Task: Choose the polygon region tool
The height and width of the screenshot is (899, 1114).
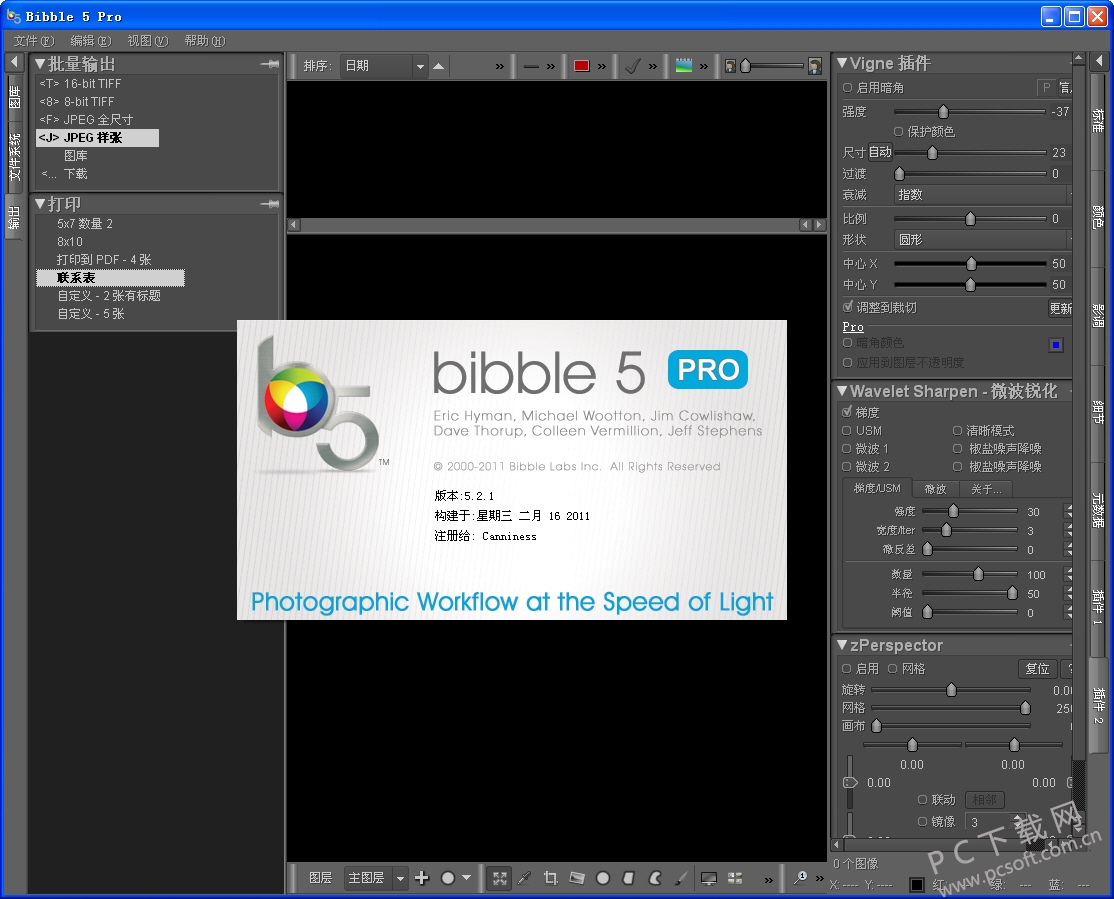Action: (628, 878)
